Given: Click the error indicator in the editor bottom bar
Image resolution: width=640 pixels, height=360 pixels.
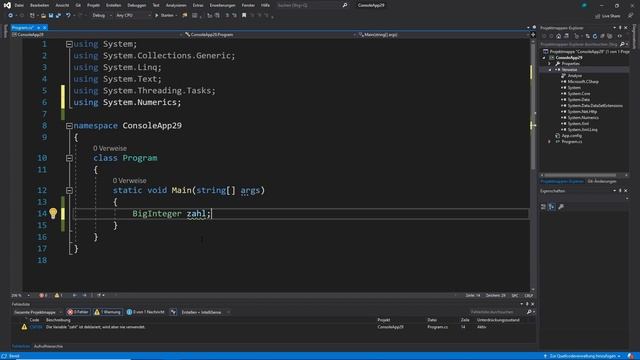Looking at the screenshot, I should point(43,295).
